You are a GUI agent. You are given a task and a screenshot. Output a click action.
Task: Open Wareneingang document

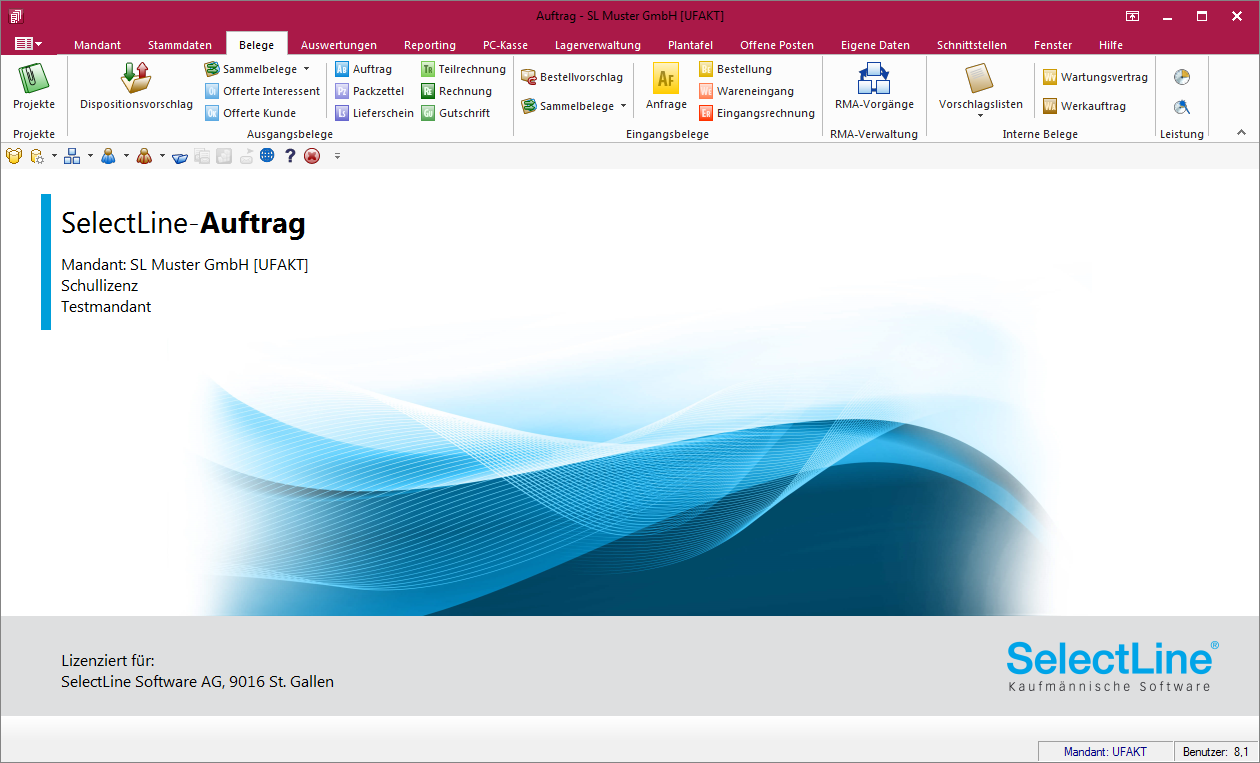pos(746,91)
